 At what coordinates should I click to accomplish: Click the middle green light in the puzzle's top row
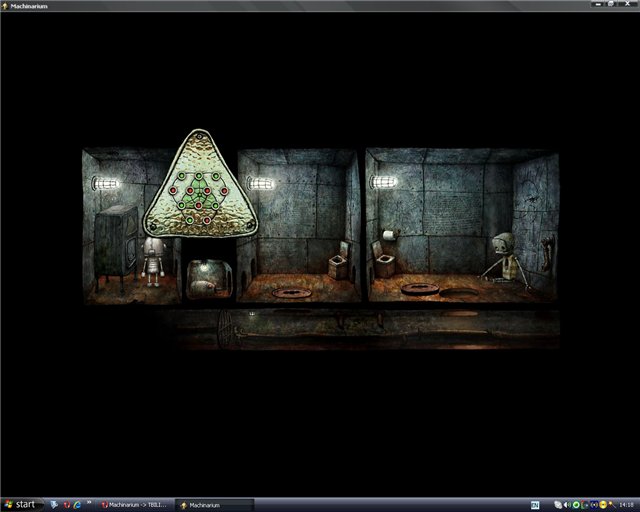[199, 176]
